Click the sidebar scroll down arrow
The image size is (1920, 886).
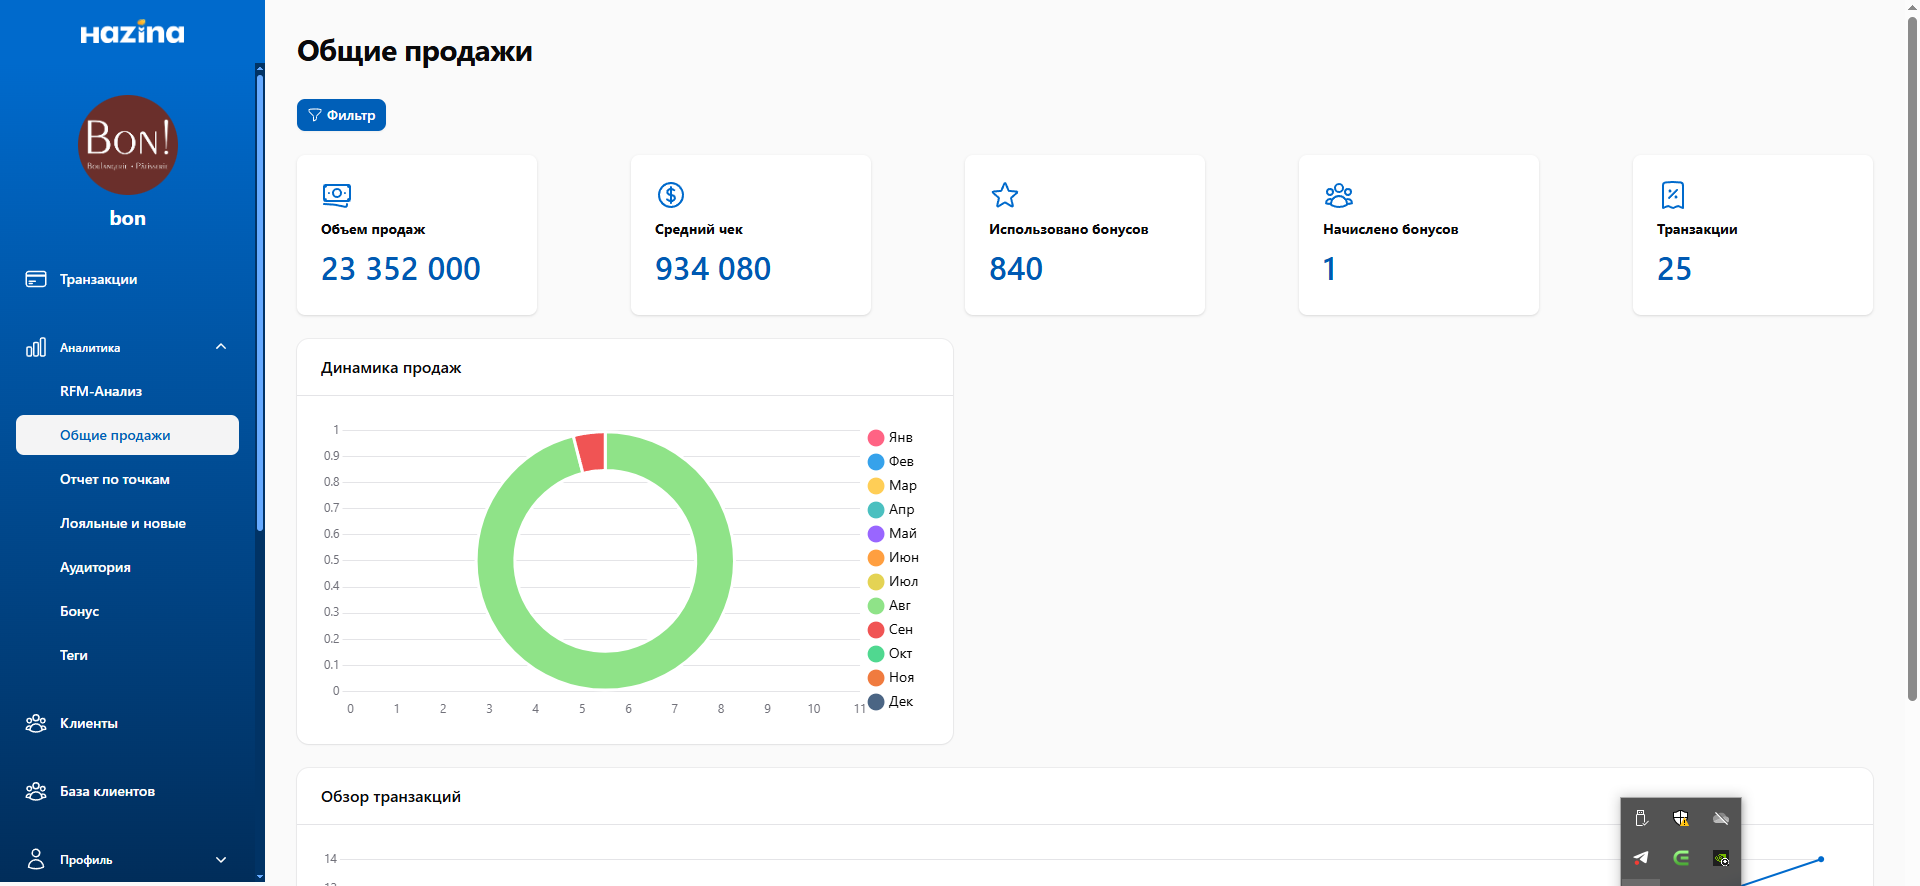[260, 877]
